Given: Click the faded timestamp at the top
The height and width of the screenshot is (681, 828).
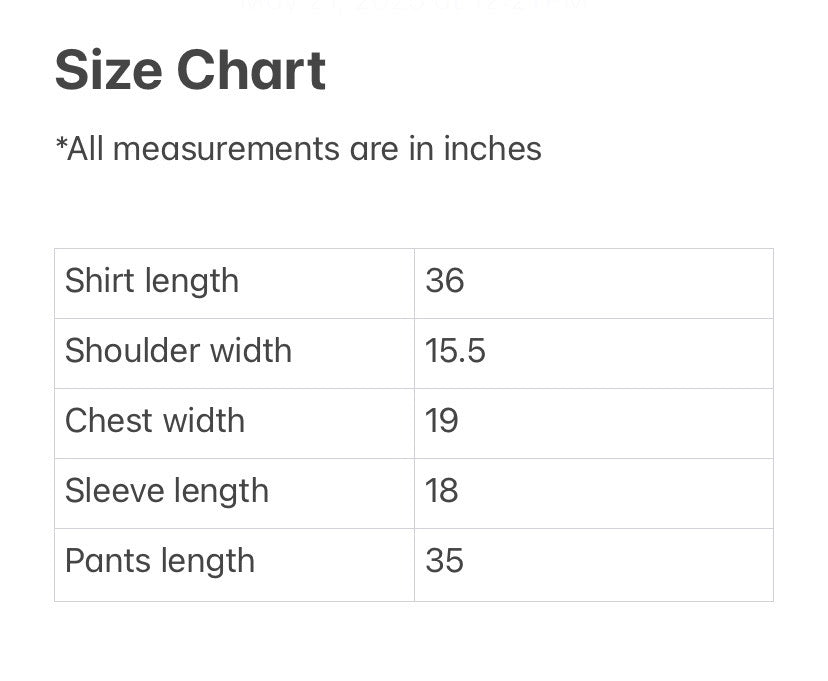Looking at the screenshot, I should 414,5.
